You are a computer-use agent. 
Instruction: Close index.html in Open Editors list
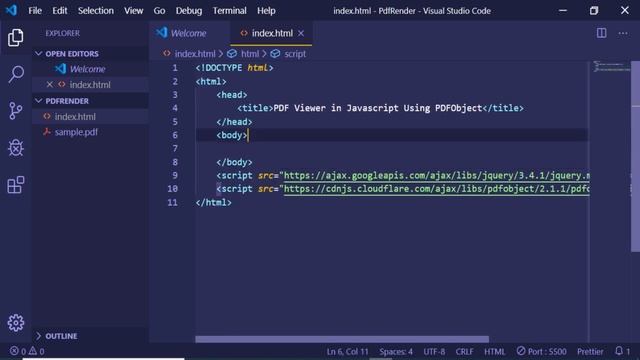(x=49, y=84)
